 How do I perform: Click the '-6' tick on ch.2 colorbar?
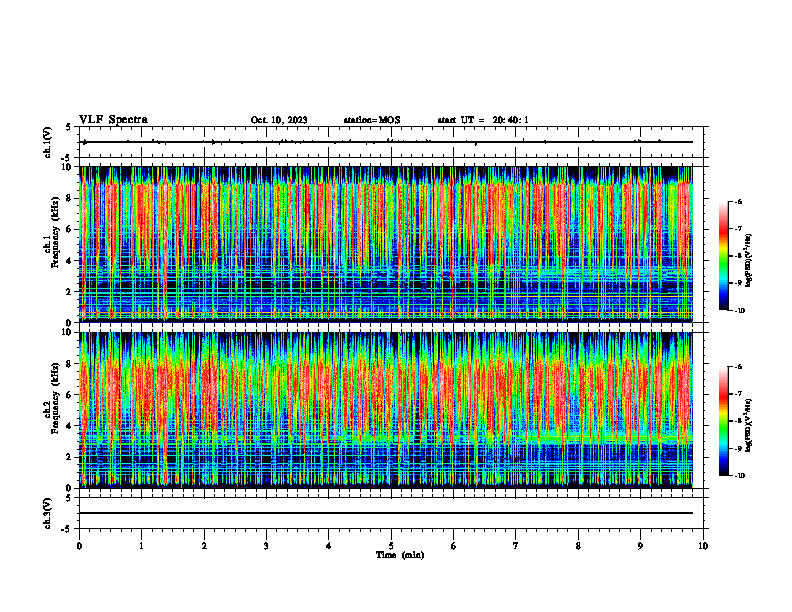click(739, 367)
